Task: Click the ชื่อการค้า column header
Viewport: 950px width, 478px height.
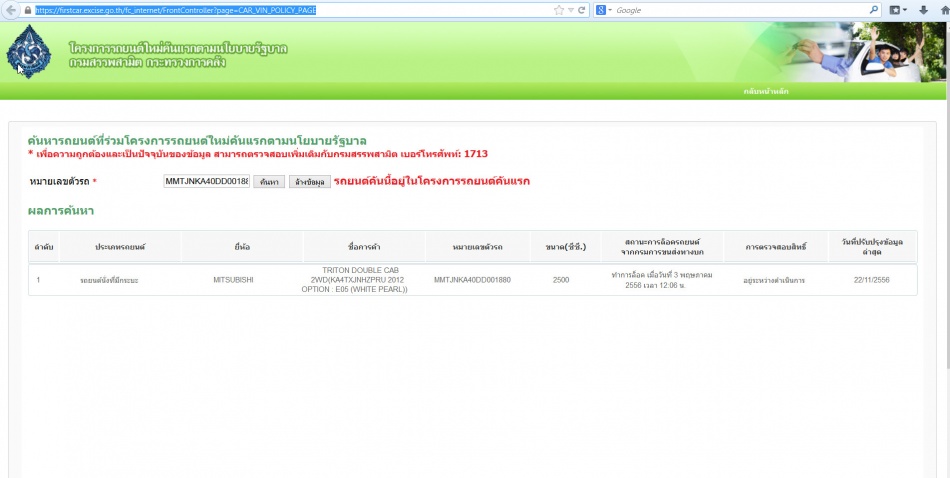Action: pos(364,247)
